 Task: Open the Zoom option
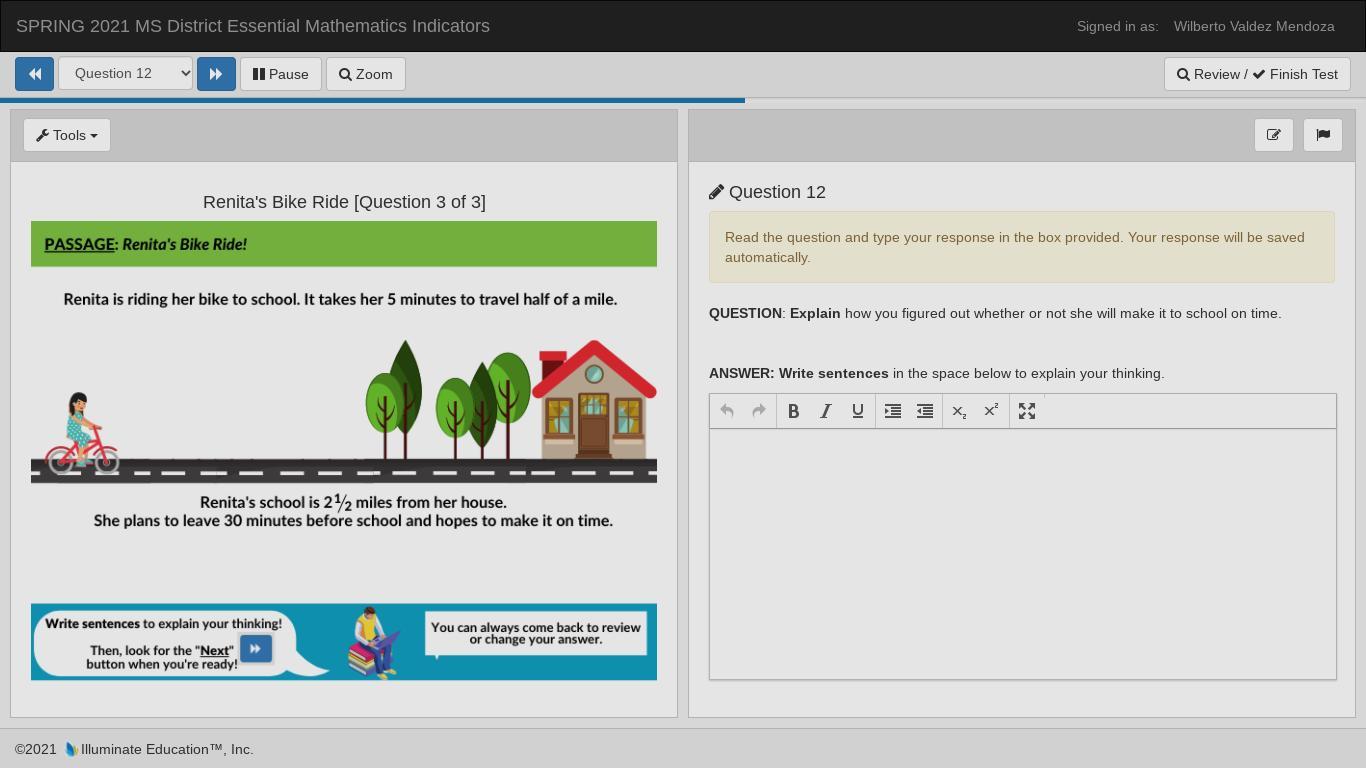[365, 74]
